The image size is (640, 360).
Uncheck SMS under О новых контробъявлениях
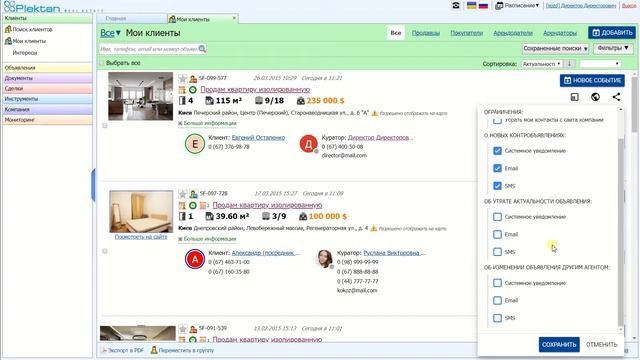497,186
